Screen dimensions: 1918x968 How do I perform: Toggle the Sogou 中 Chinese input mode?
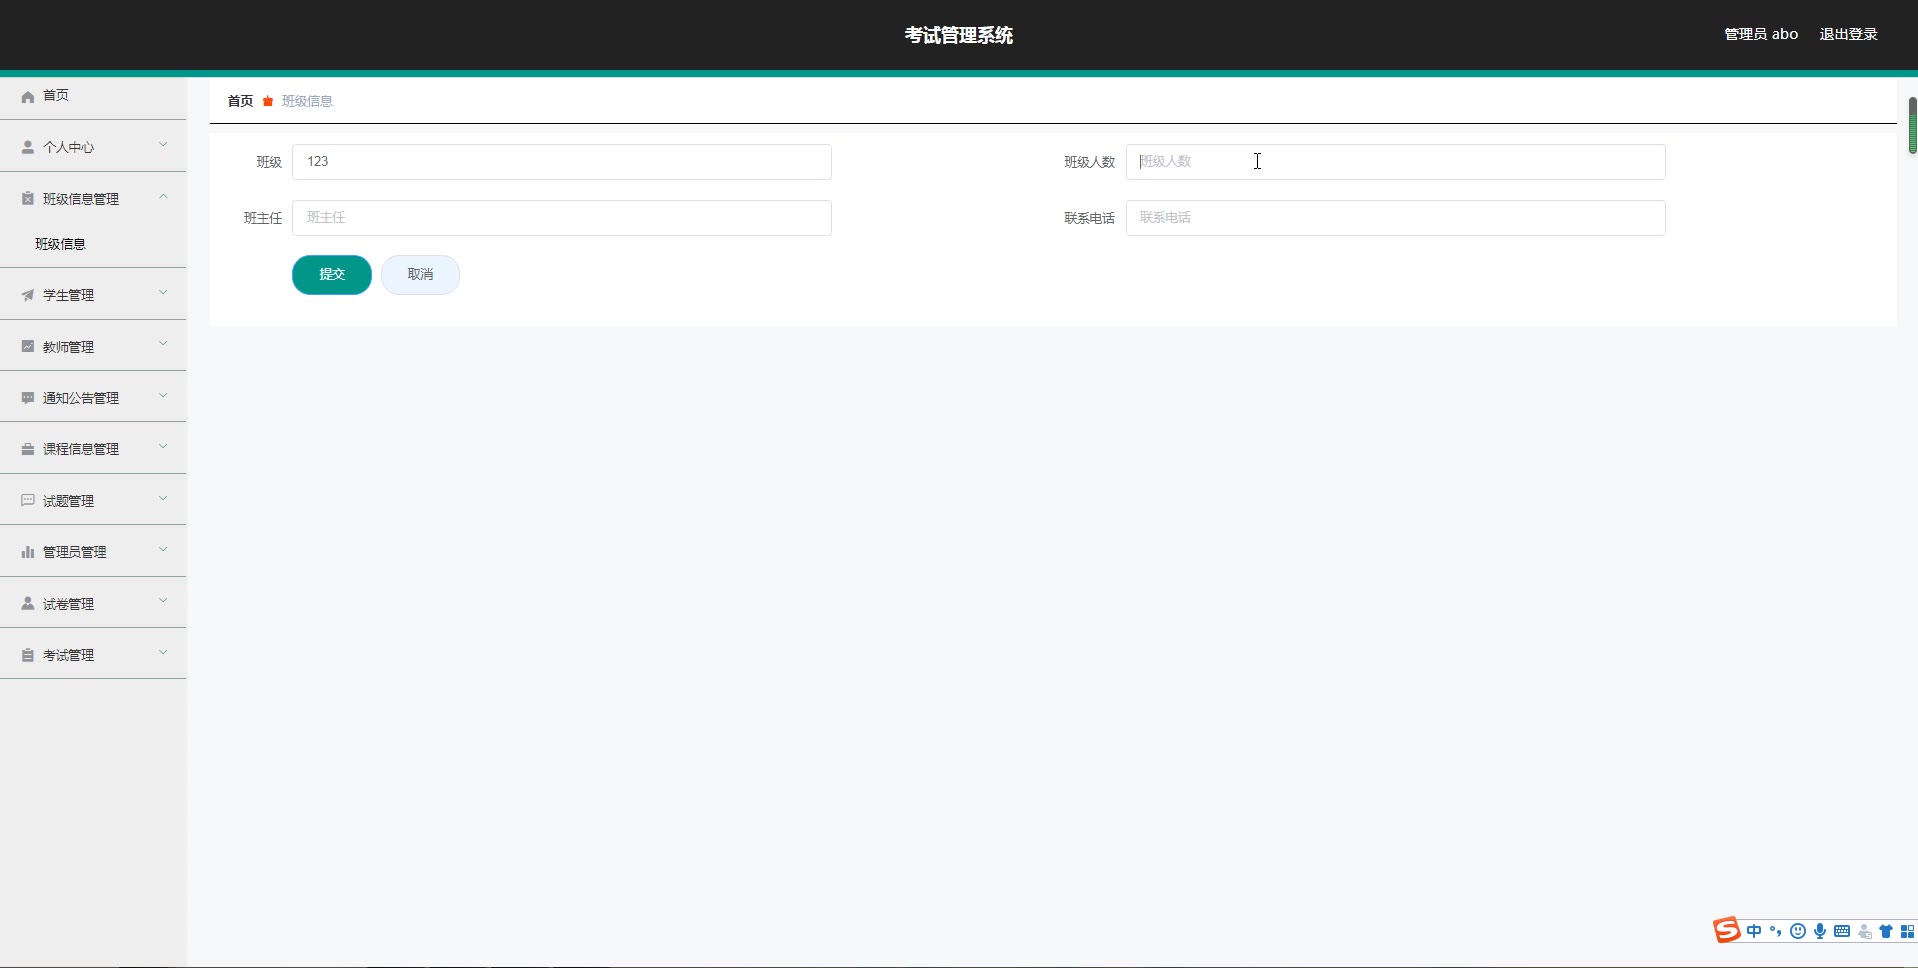(1754, 931)
